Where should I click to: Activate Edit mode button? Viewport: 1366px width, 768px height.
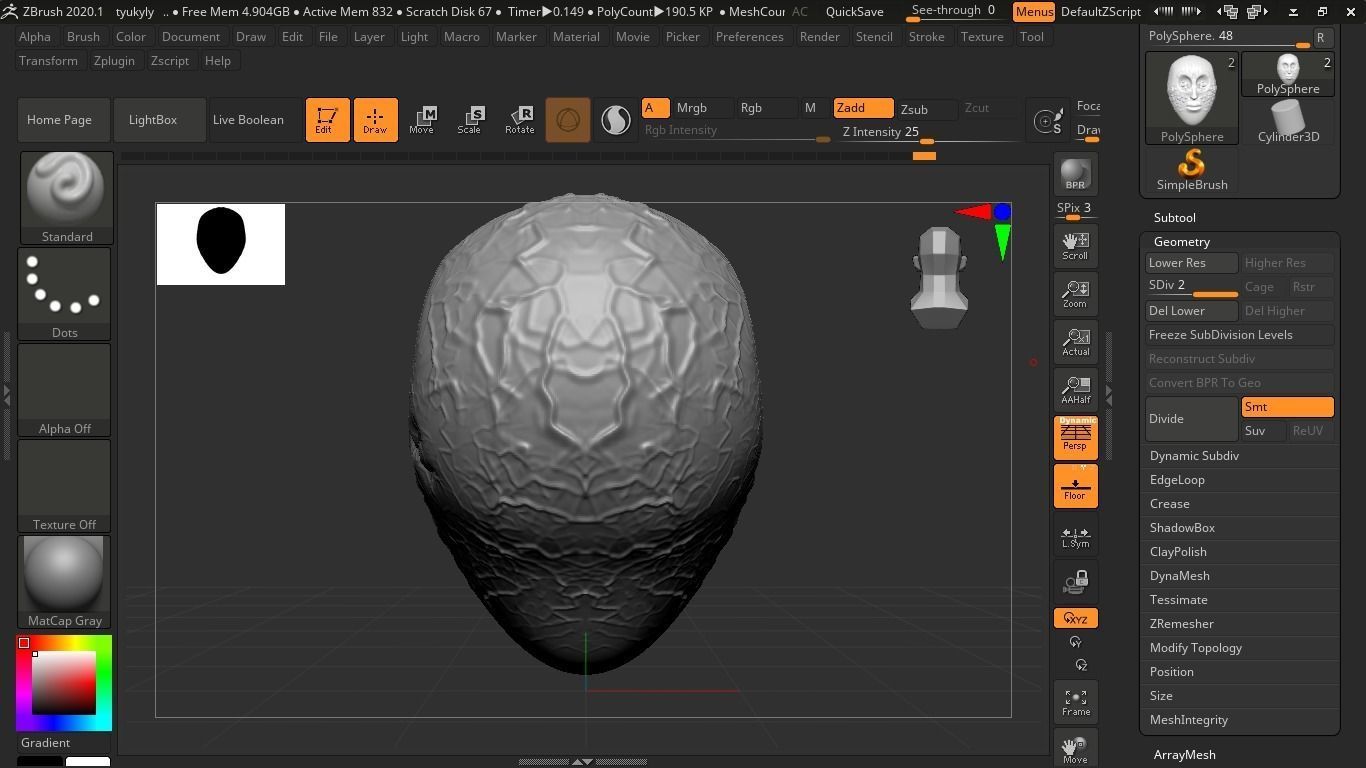[x=327, y=120]
